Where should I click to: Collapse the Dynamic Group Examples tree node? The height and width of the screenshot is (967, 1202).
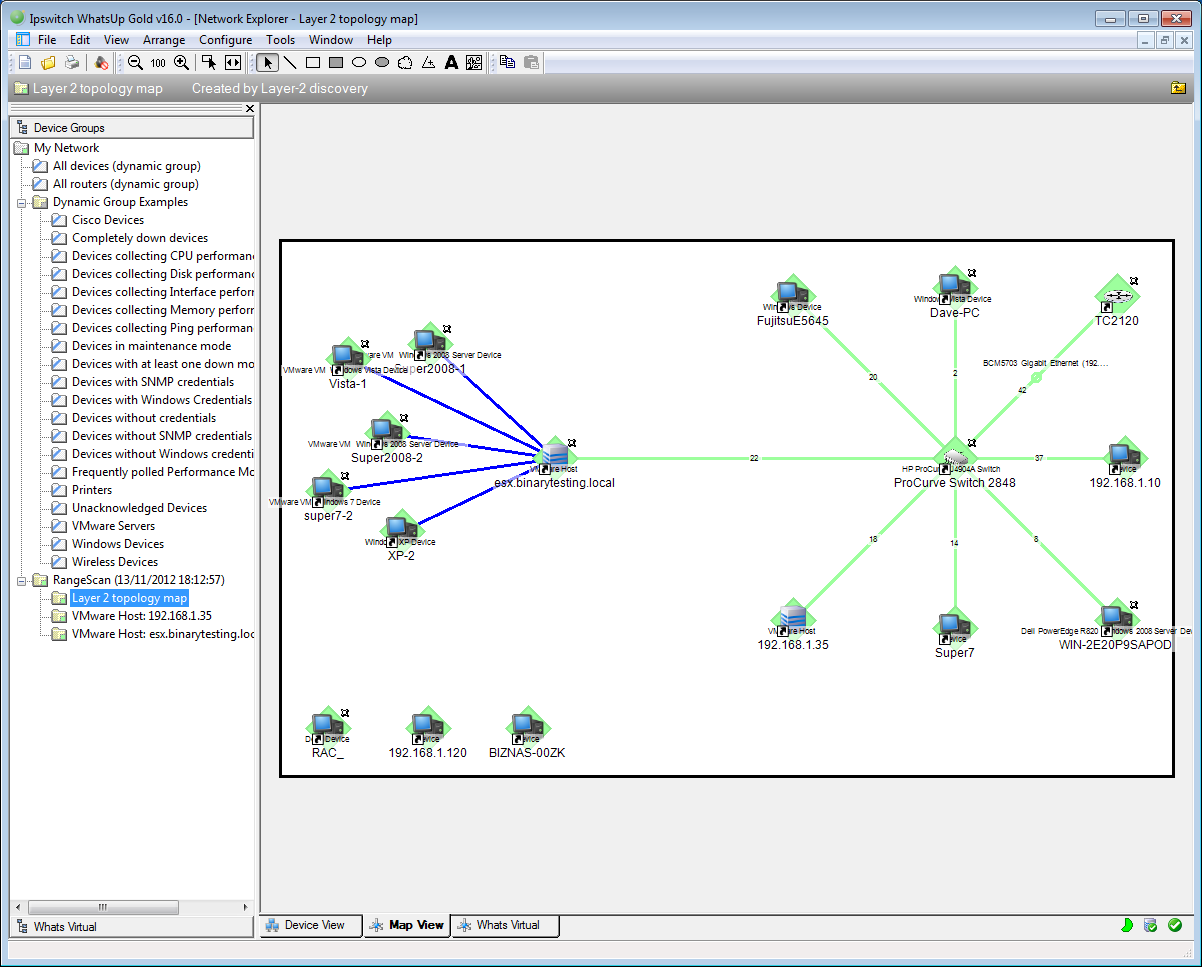pyautogui.click(x=23, y=202)
